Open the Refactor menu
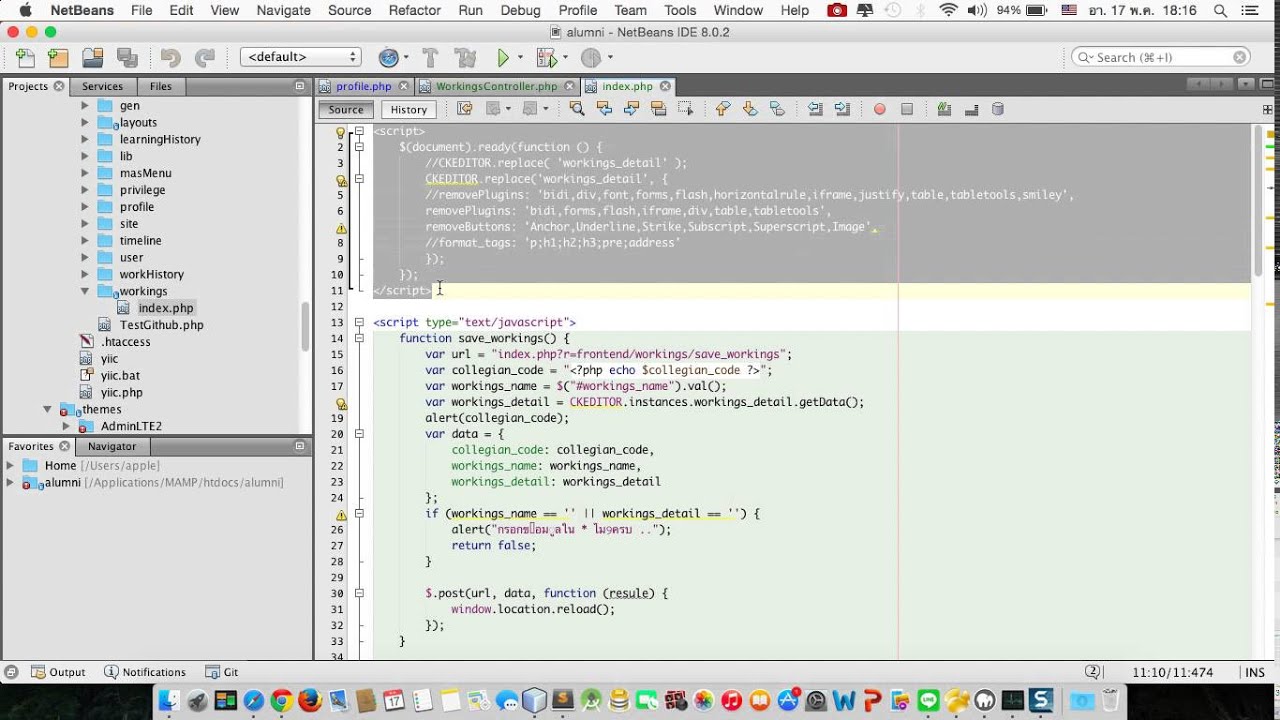 pyautogui.click(x=414, y=10)
